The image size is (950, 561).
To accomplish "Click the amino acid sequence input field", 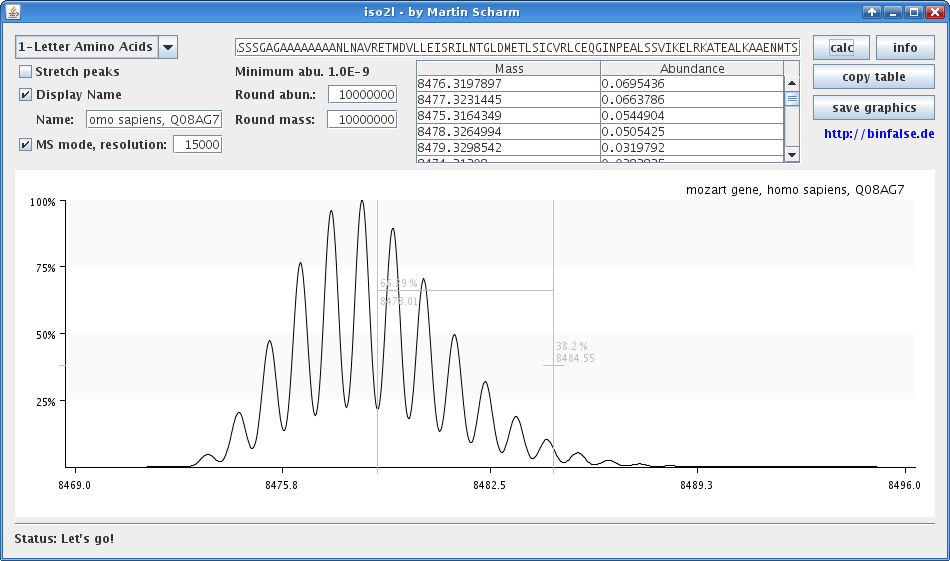I will click(x=517, y=48).
